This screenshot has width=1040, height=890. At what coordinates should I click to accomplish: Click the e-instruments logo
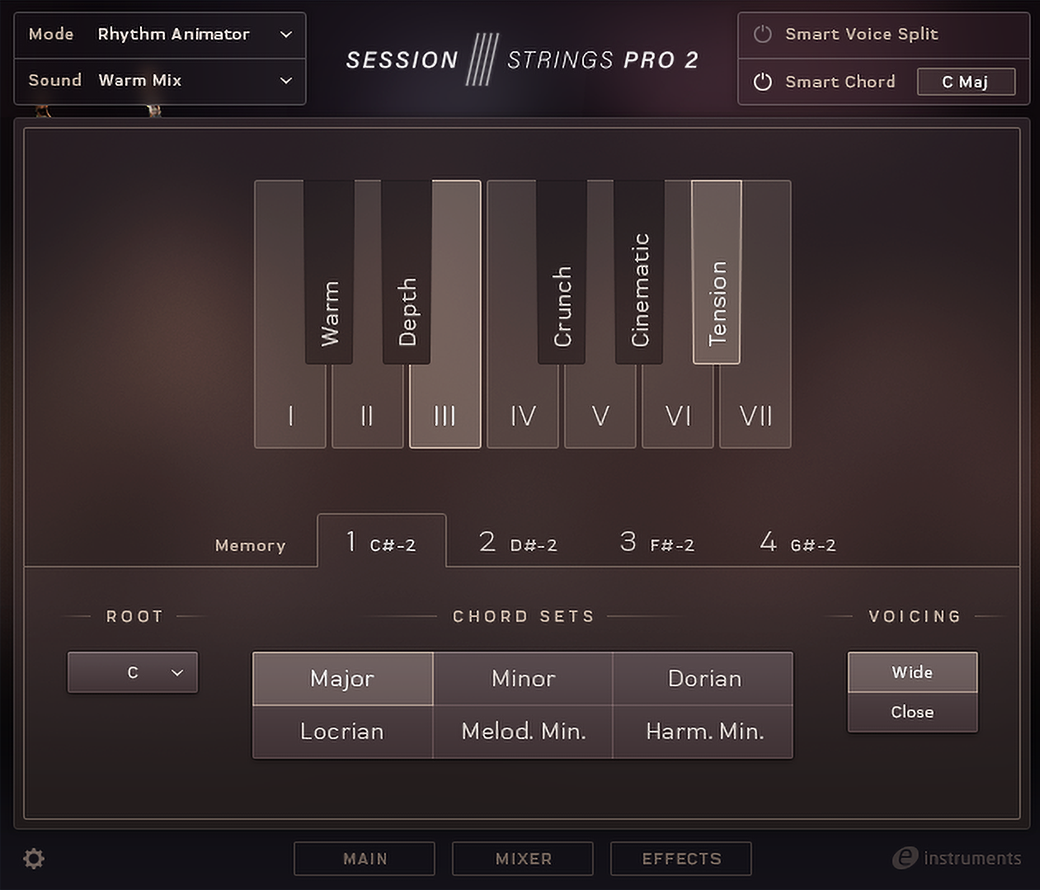(956, 858)
